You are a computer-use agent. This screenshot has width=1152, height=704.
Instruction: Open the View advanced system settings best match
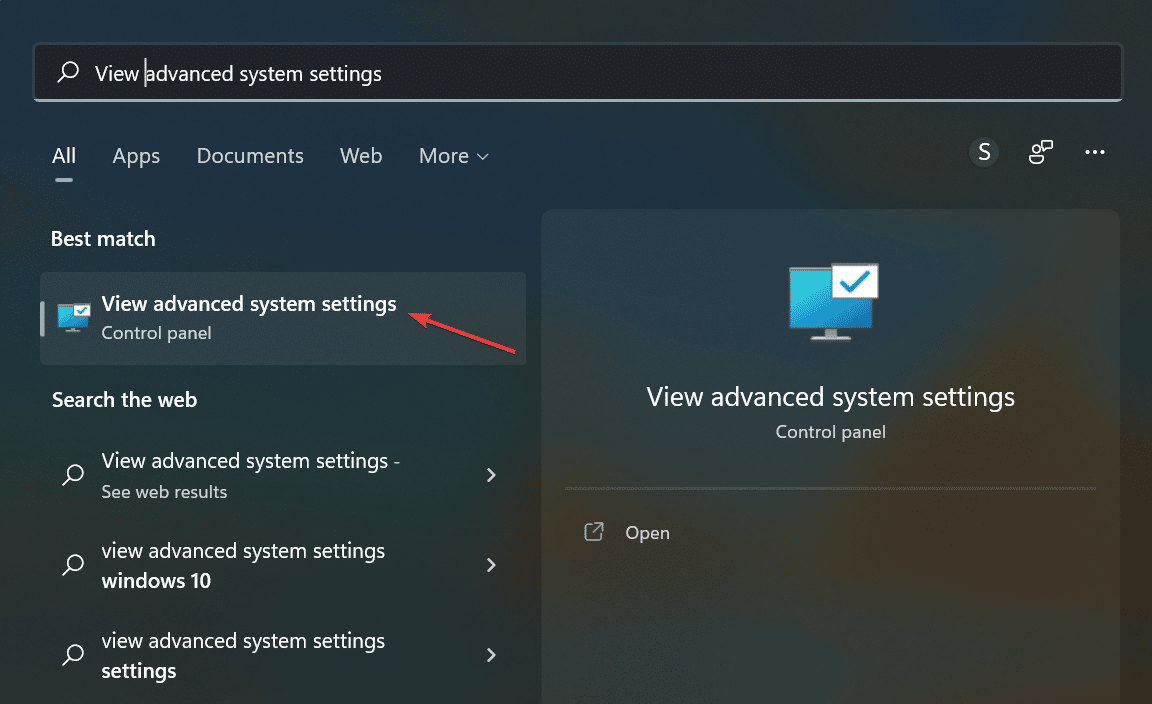[x=283, y=318]
